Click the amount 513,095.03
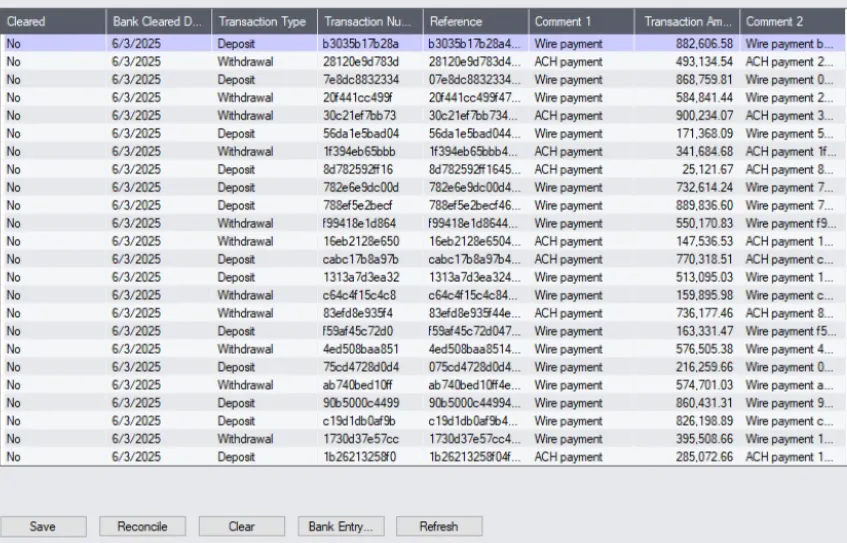Image resolution: width=847 pixels, height=543 pixels. pos(704,277)
